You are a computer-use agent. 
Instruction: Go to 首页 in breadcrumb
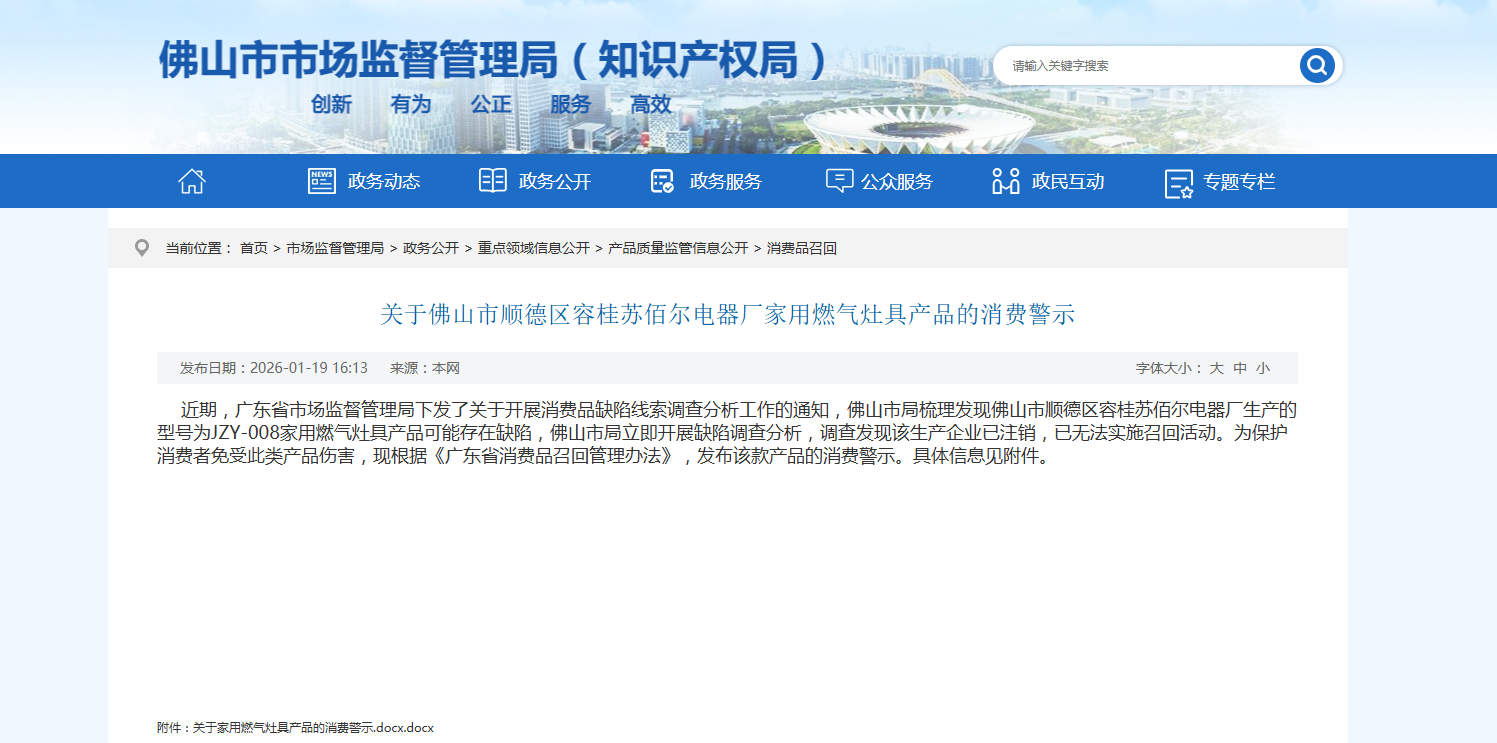[254, 248]
